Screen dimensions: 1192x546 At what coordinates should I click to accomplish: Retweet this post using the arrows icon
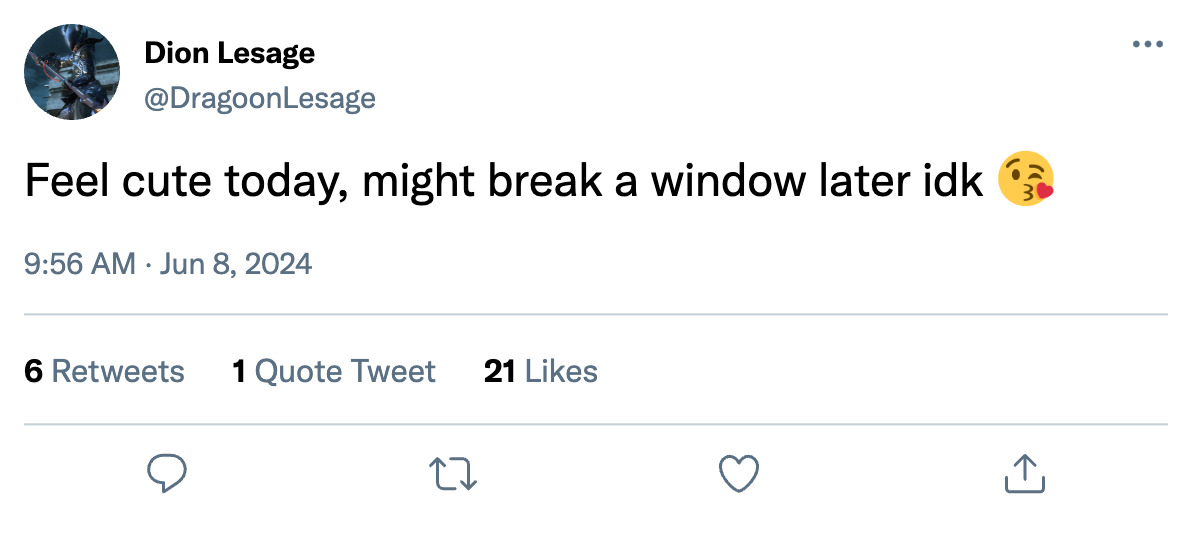tap(452, 473)
